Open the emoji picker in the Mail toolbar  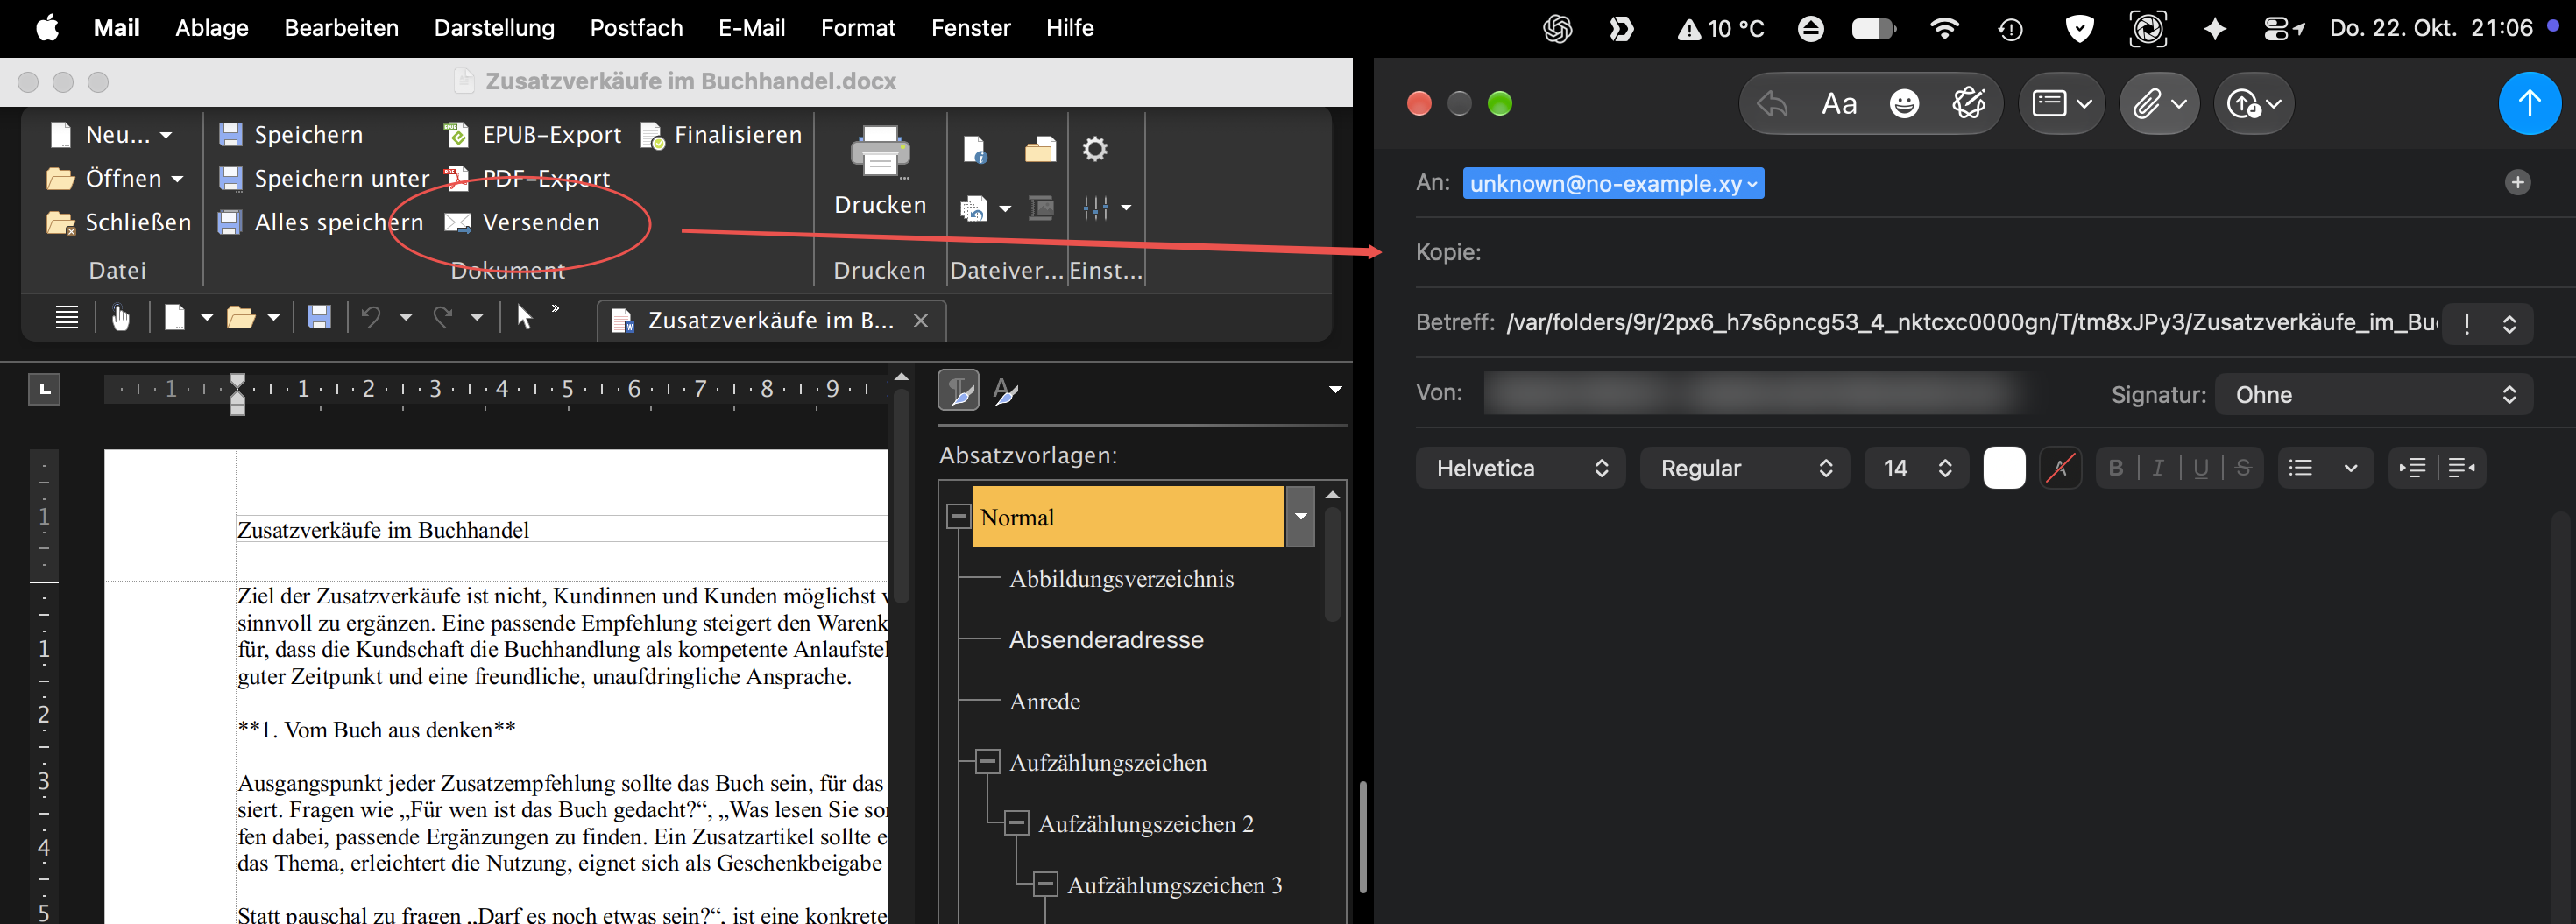pos(1904,103)
